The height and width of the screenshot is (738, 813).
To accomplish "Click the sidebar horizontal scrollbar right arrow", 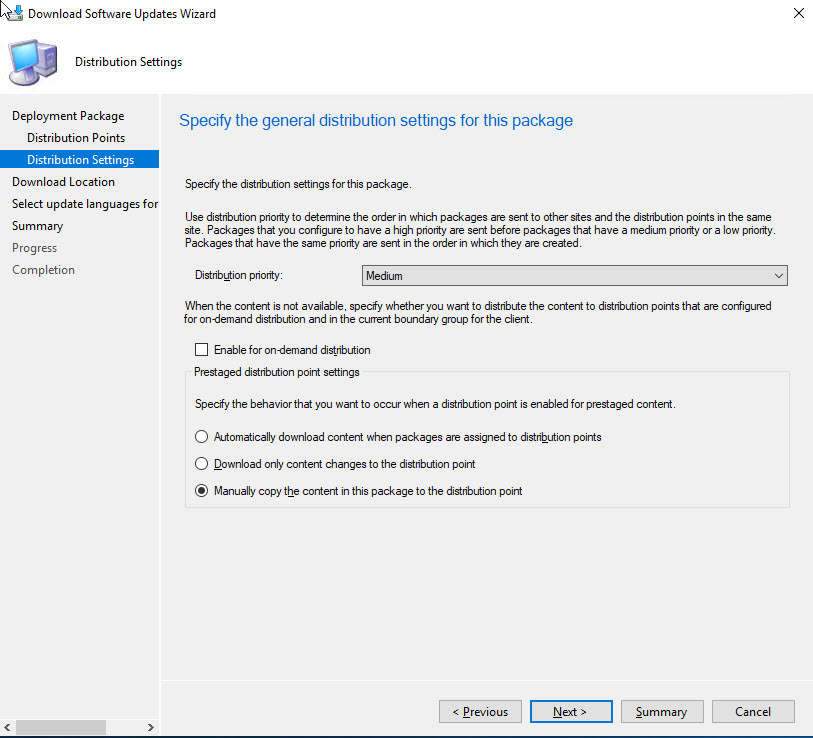I will pyautogui.click(x=151, y=727).
